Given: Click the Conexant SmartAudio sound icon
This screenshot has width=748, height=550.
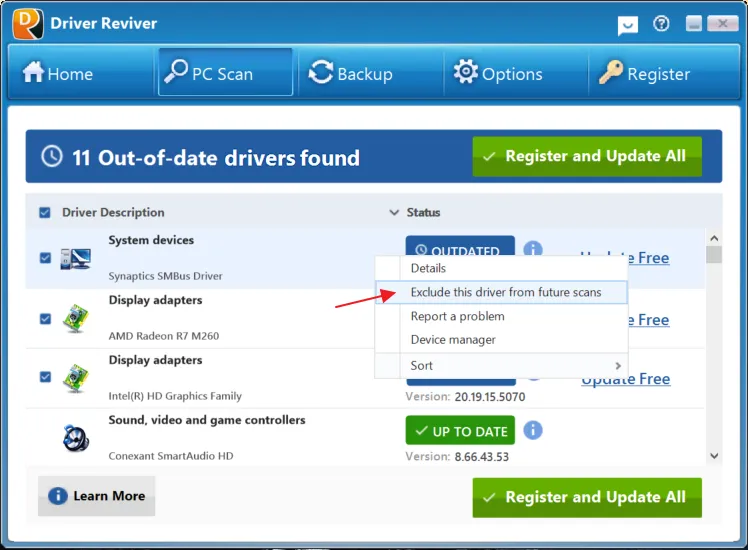Looking at the screenshot, I should click(x=75, y=438).
